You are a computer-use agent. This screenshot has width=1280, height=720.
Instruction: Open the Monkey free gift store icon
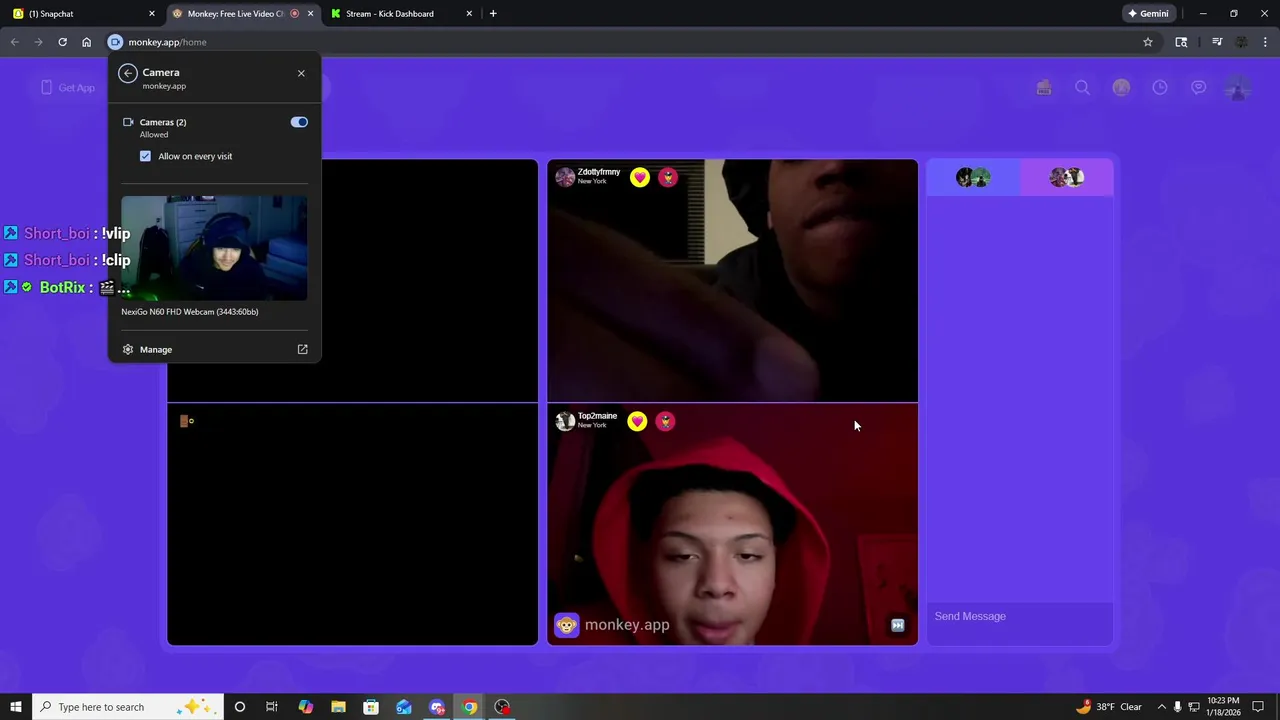click(x=1044, y=88)
